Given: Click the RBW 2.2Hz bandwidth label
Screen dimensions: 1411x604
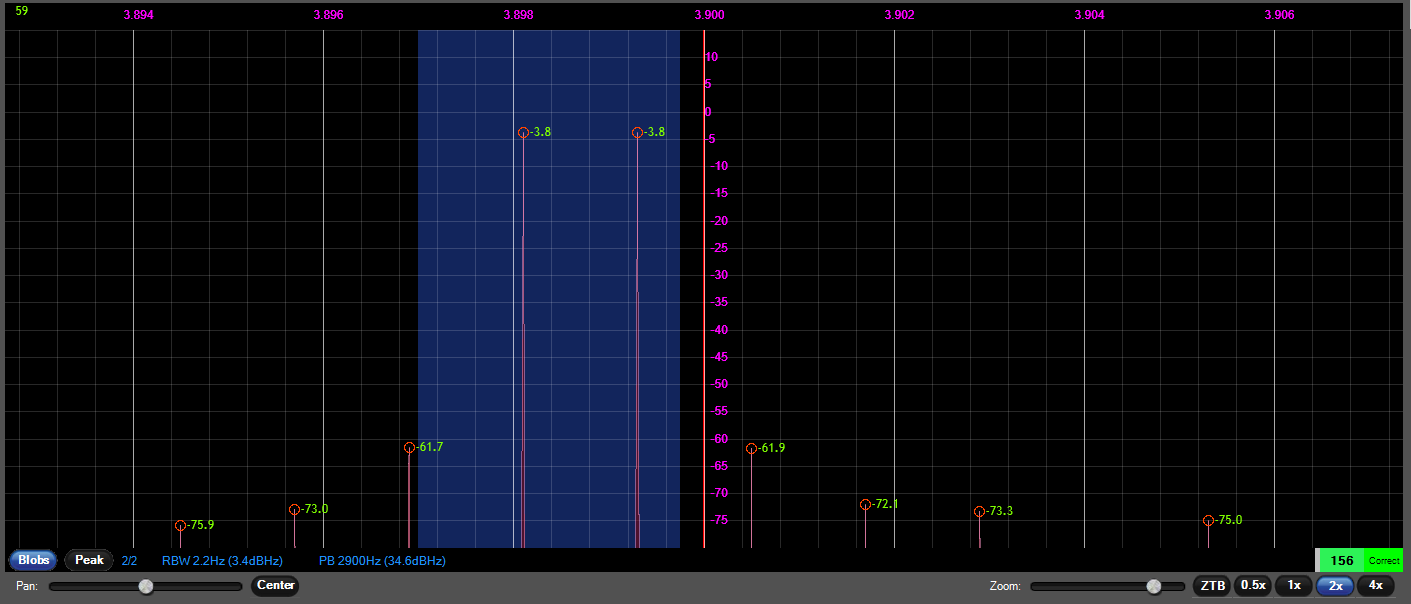Looking at the screenshot, I should [x=220, y=560].
